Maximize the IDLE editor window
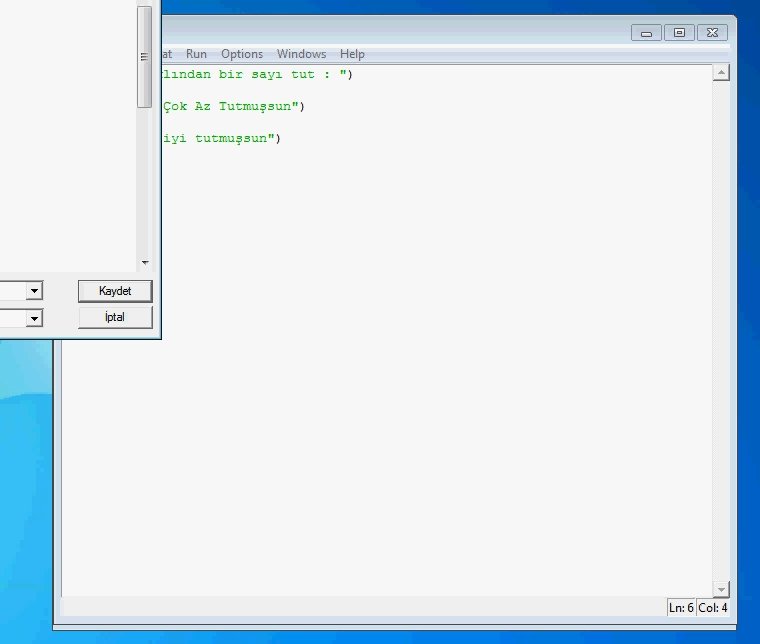This screenshot has width=760, height=644. click(x=679, y=33)
